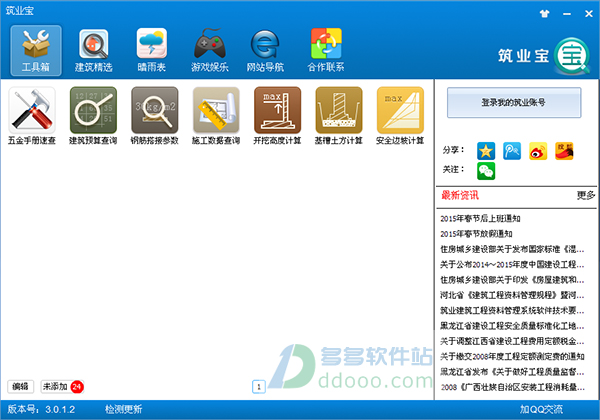Open news 关于缴交2008年度工程定额测定费的通知
Viewport: 600px width, 420px height.
click(512, 356)
